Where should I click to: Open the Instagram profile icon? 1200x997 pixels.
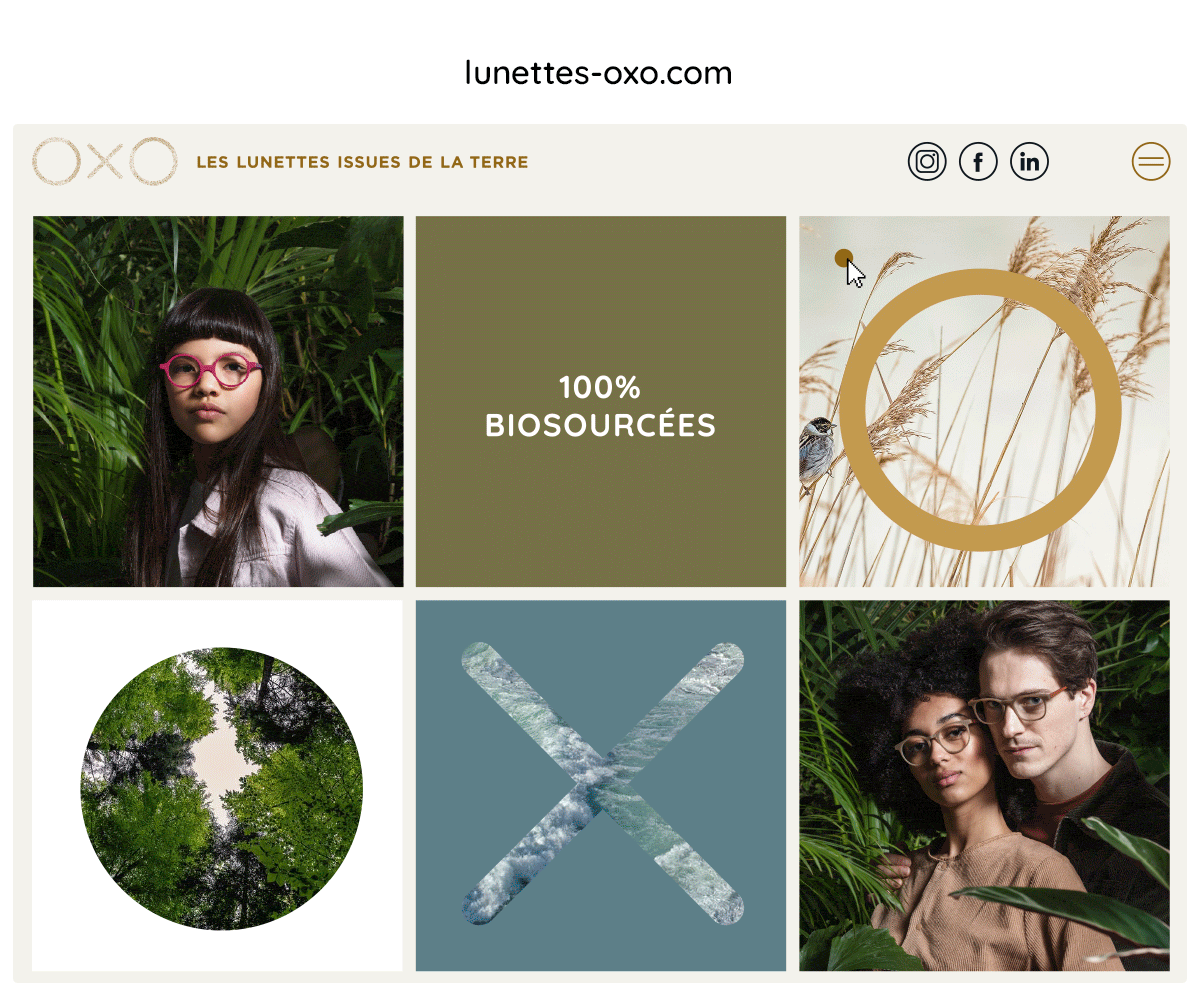[927, 161]
